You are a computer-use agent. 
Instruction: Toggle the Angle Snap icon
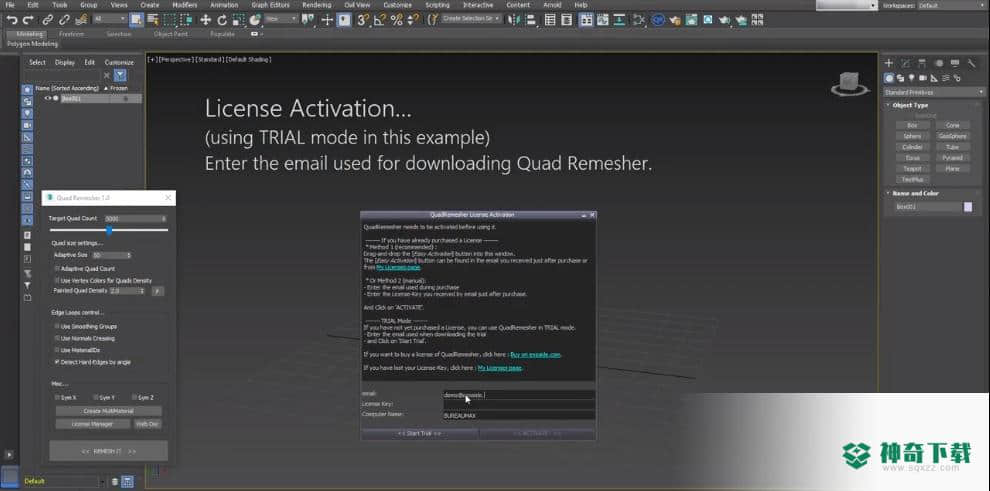coord(379,20)
